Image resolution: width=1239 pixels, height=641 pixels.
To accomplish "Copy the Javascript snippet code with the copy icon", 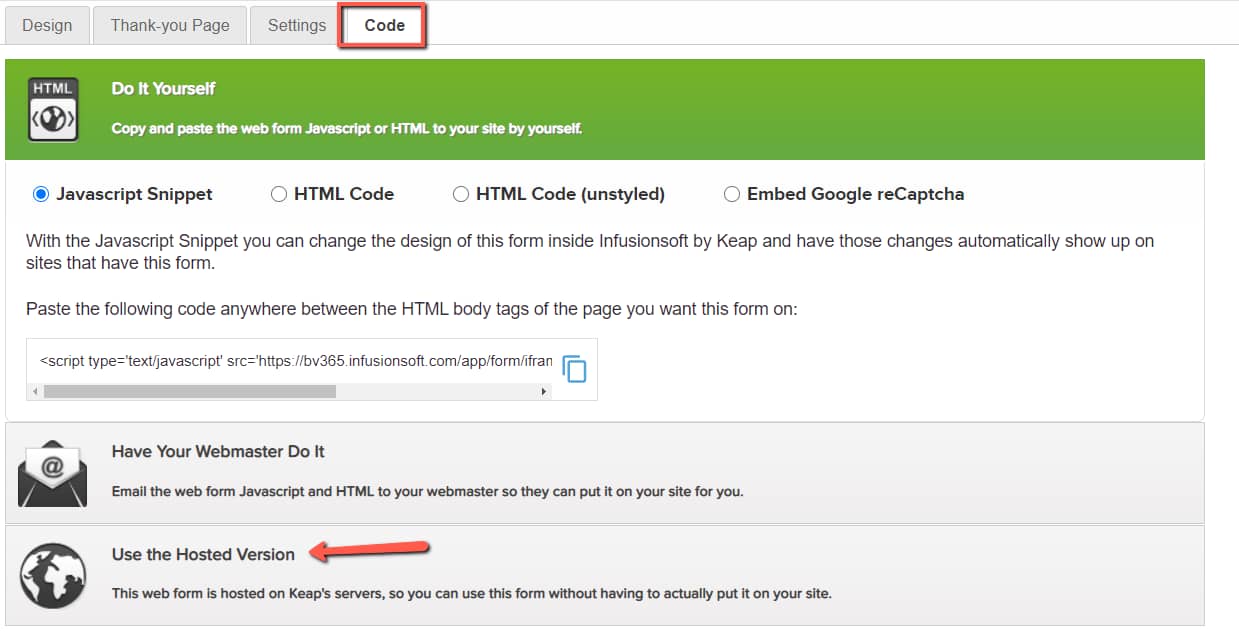I will [x=574, y=369].
